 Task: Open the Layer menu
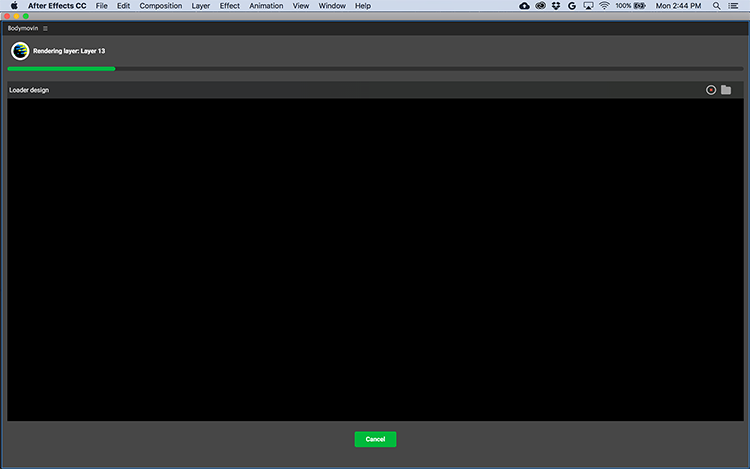pyautogui.click(x=200, y=6)
